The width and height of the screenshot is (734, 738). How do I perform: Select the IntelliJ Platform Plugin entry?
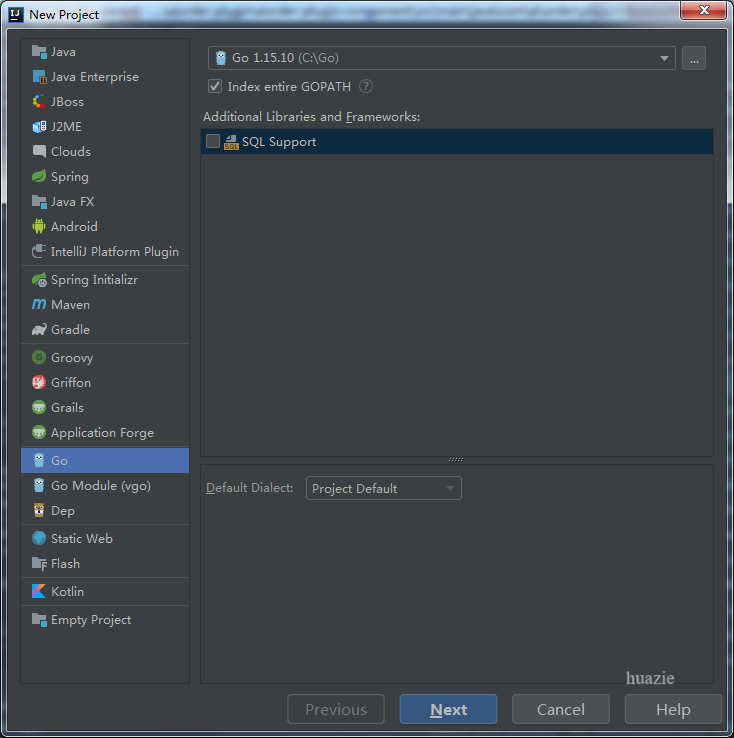(x=105, y=251)
